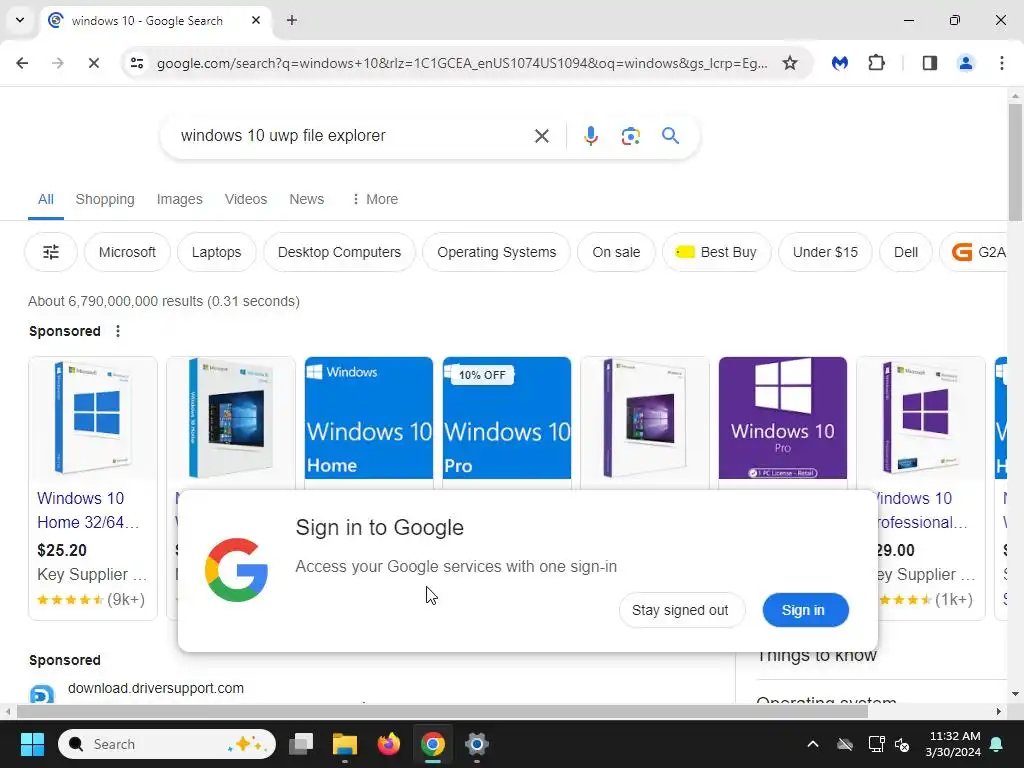Open the tab search dropdown arrow
This screenshot has width=1024, height=768.
click(20, 20)
